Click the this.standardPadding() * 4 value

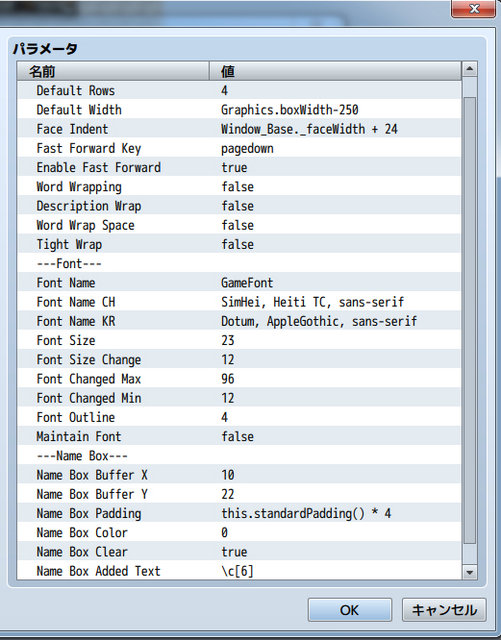[x=335, y=513]
